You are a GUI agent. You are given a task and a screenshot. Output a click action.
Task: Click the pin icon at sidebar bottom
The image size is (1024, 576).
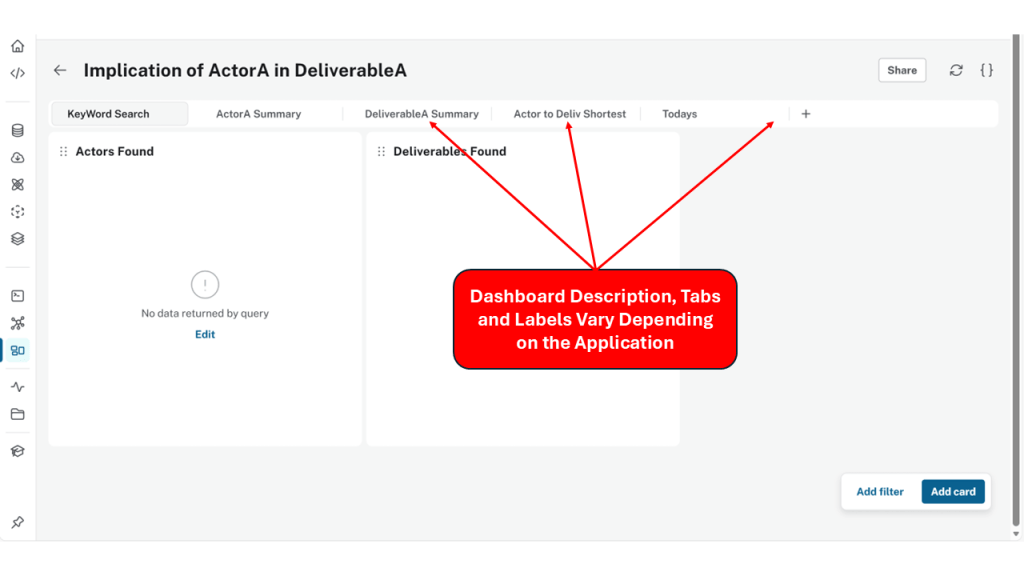(17, 523)
